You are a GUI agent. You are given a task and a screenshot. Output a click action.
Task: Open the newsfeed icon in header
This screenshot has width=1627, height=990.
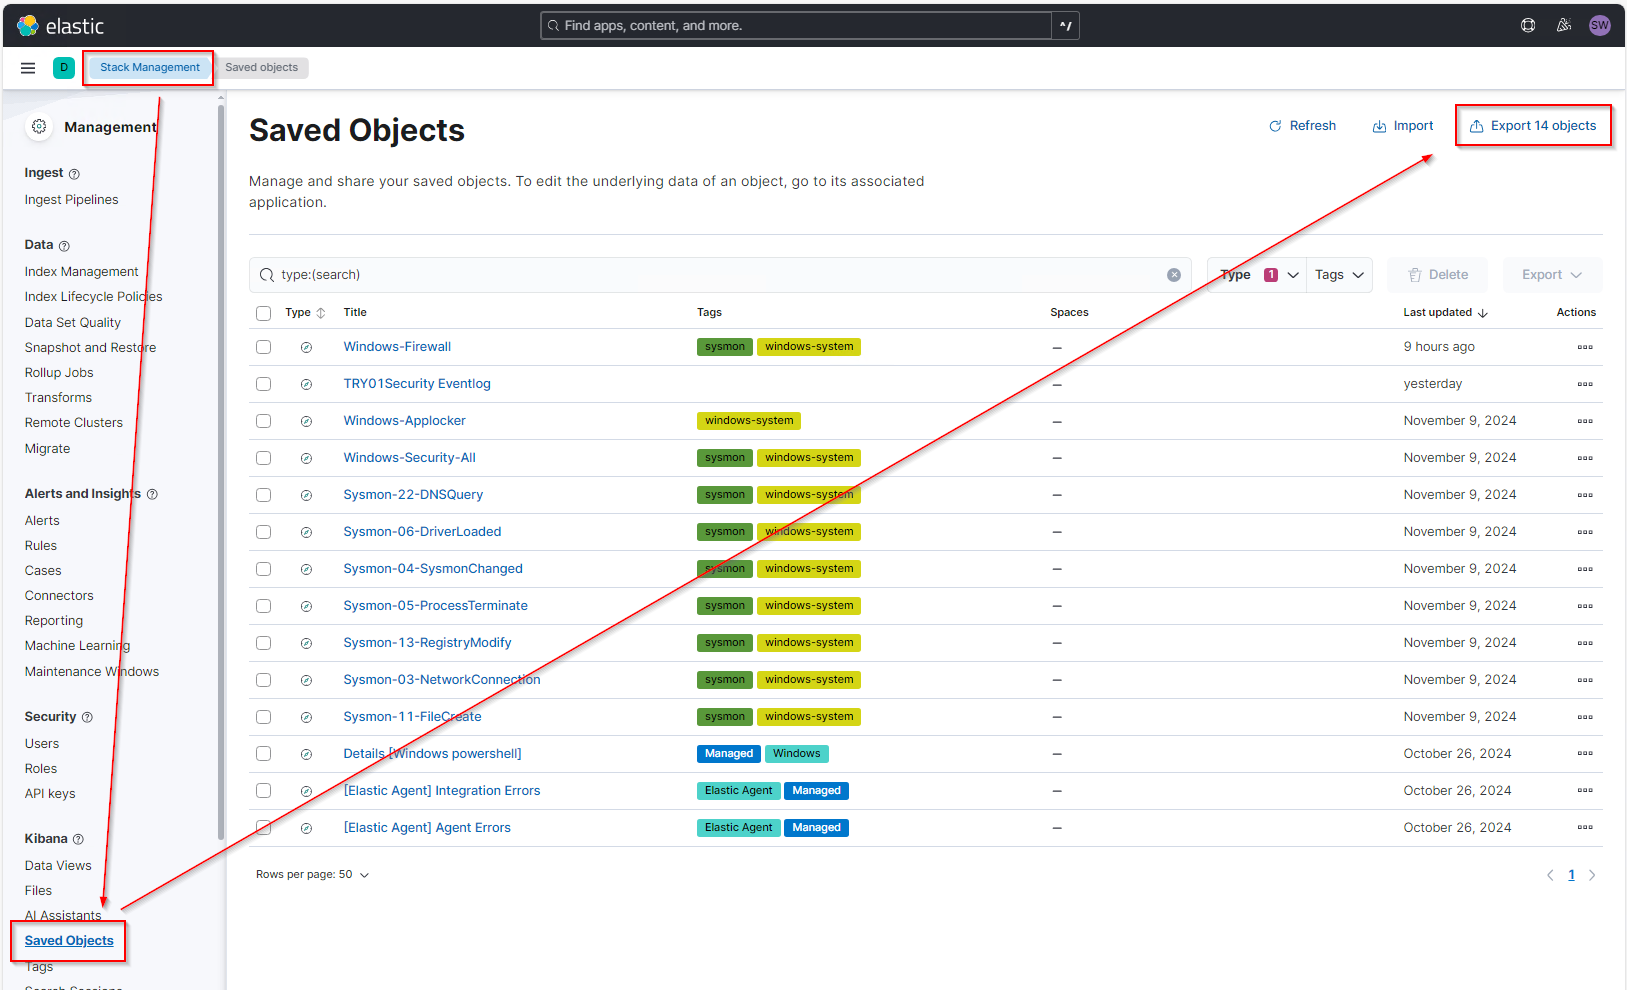[1564, 26]
